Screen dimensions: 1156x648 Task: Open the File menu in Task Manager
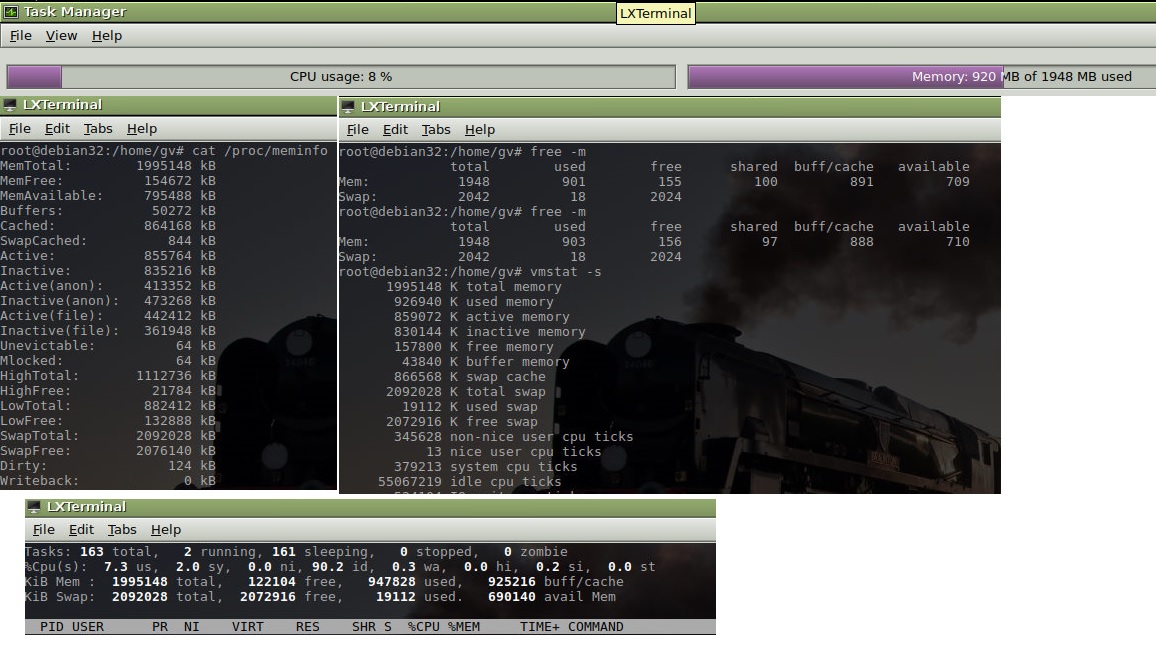(20, 35)
